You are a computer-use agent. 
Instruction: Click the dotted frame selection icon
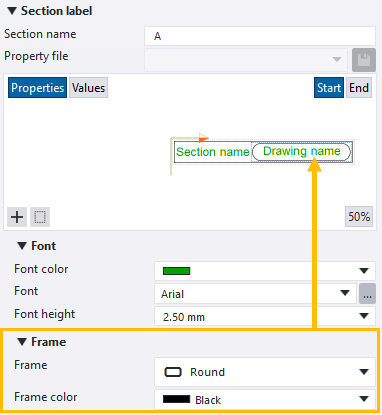tap(40, 217)
